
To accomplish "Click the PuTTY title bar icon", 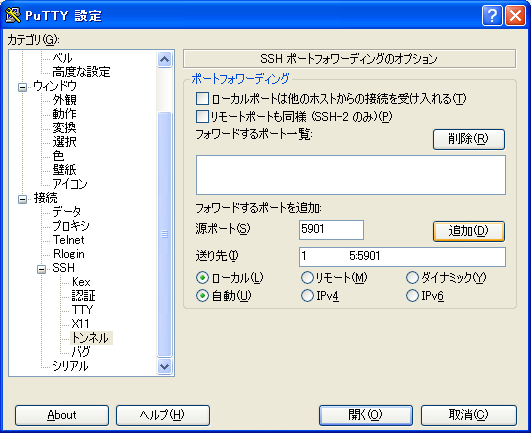I will click(13, 15).
